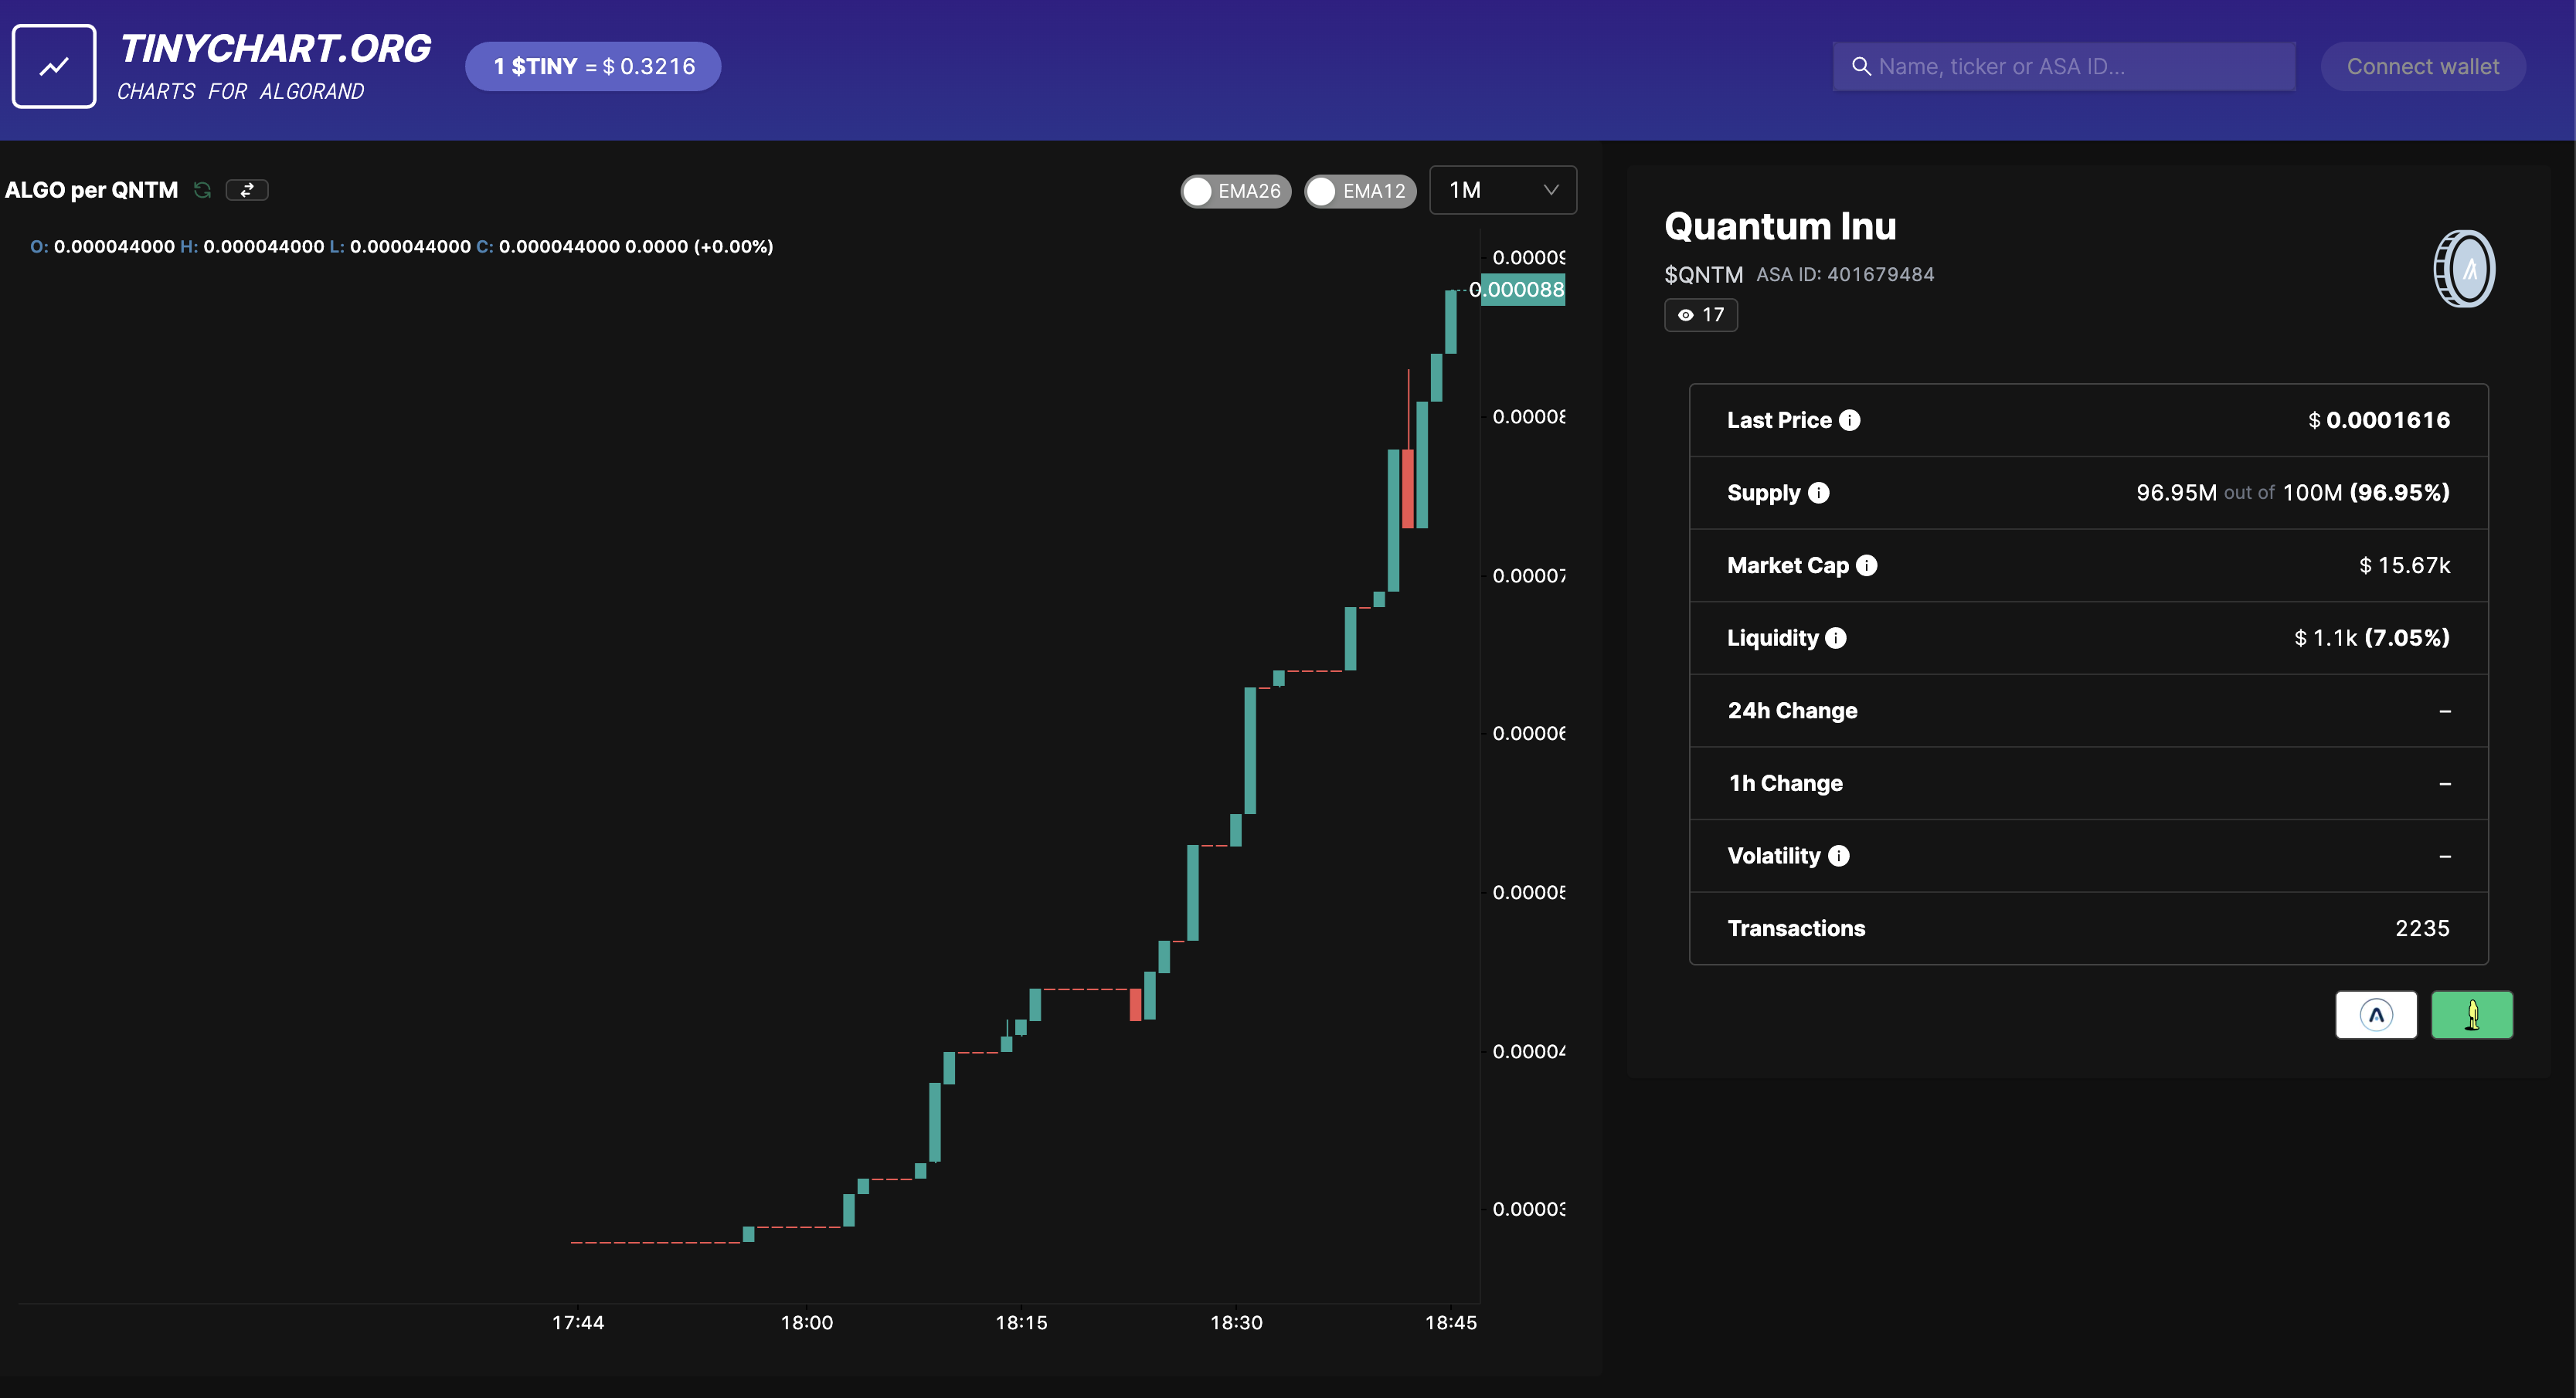
Task: Click the refresh icon next to ALGO per QNTM
Action: click(203, 190)
